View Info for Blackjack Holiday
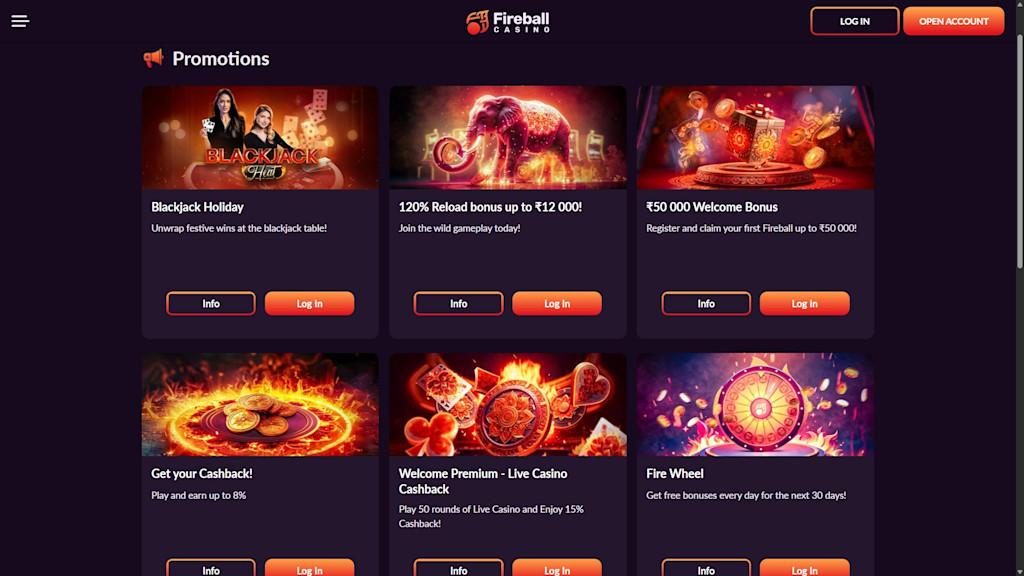The width and height of the screenshot is (1024, 576). tap(211, 304)
